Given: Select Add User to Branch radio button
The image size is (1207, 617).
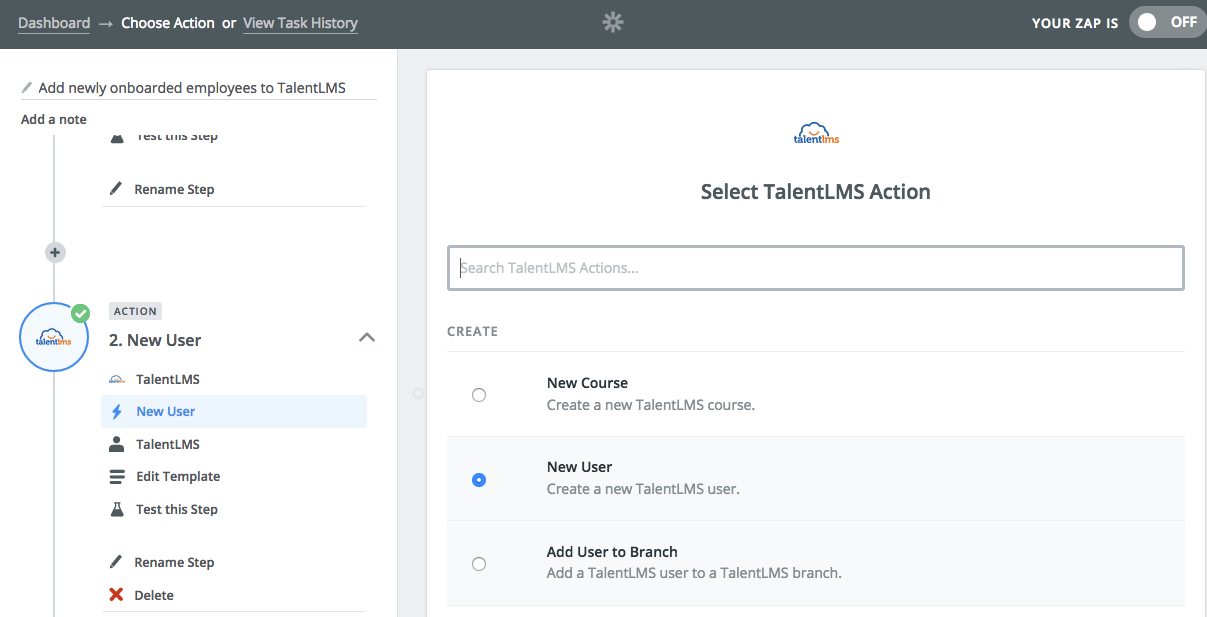Looking at the screenshot, I should coord(479,564).
